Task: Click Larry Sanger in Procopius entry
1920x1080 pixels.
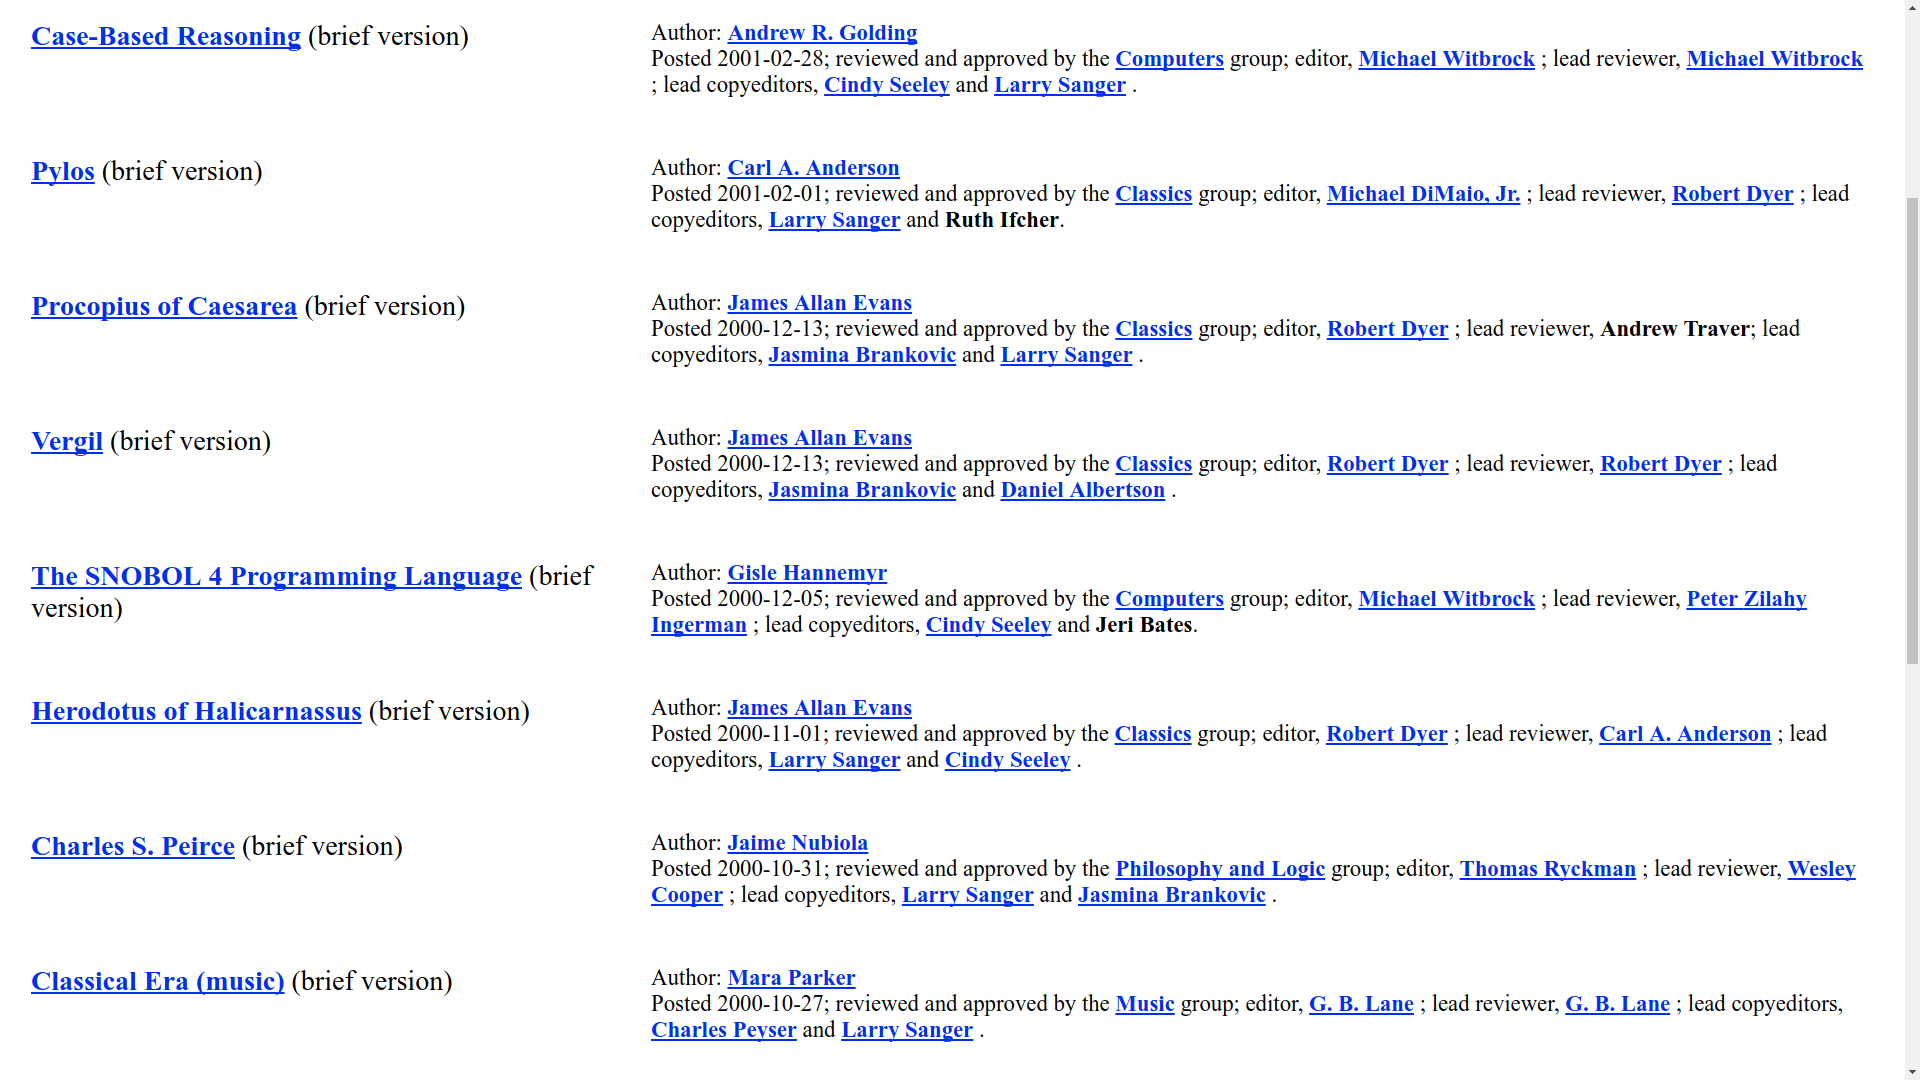Action: (1066, 355)
